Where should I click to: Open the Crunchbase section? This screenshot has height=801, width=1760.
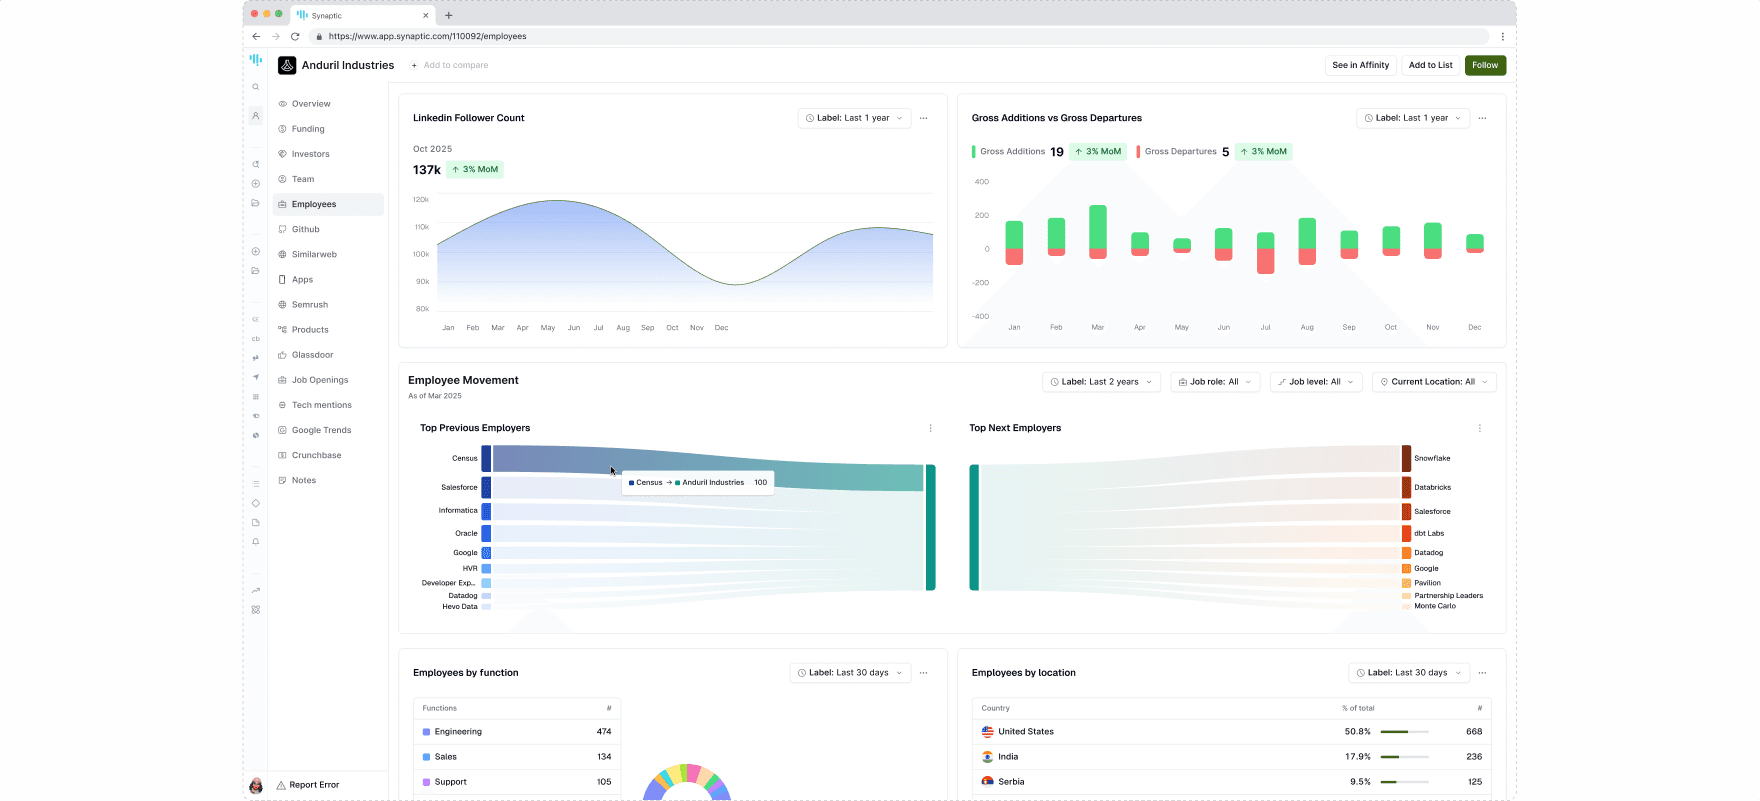pyautogui.click(x=328, y=455)
